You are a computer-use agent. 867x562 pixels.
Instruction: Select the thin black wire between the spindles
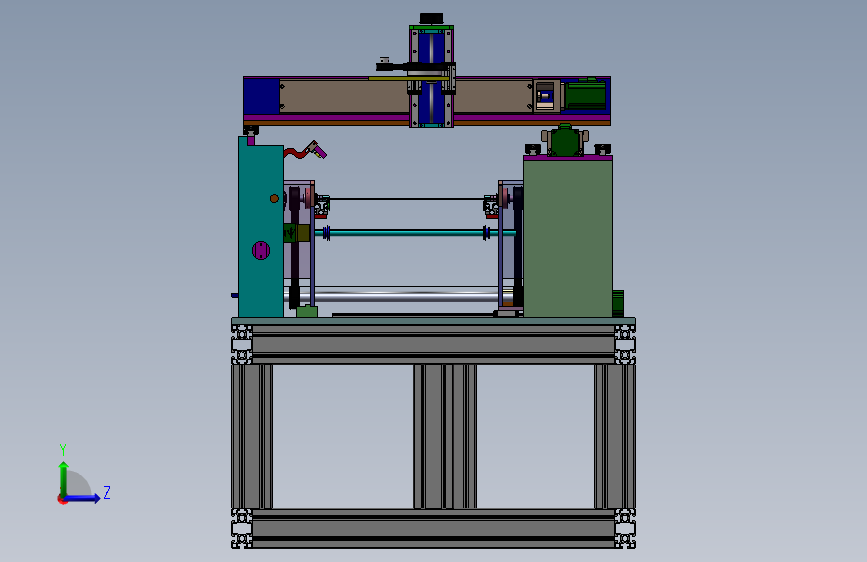407,199
